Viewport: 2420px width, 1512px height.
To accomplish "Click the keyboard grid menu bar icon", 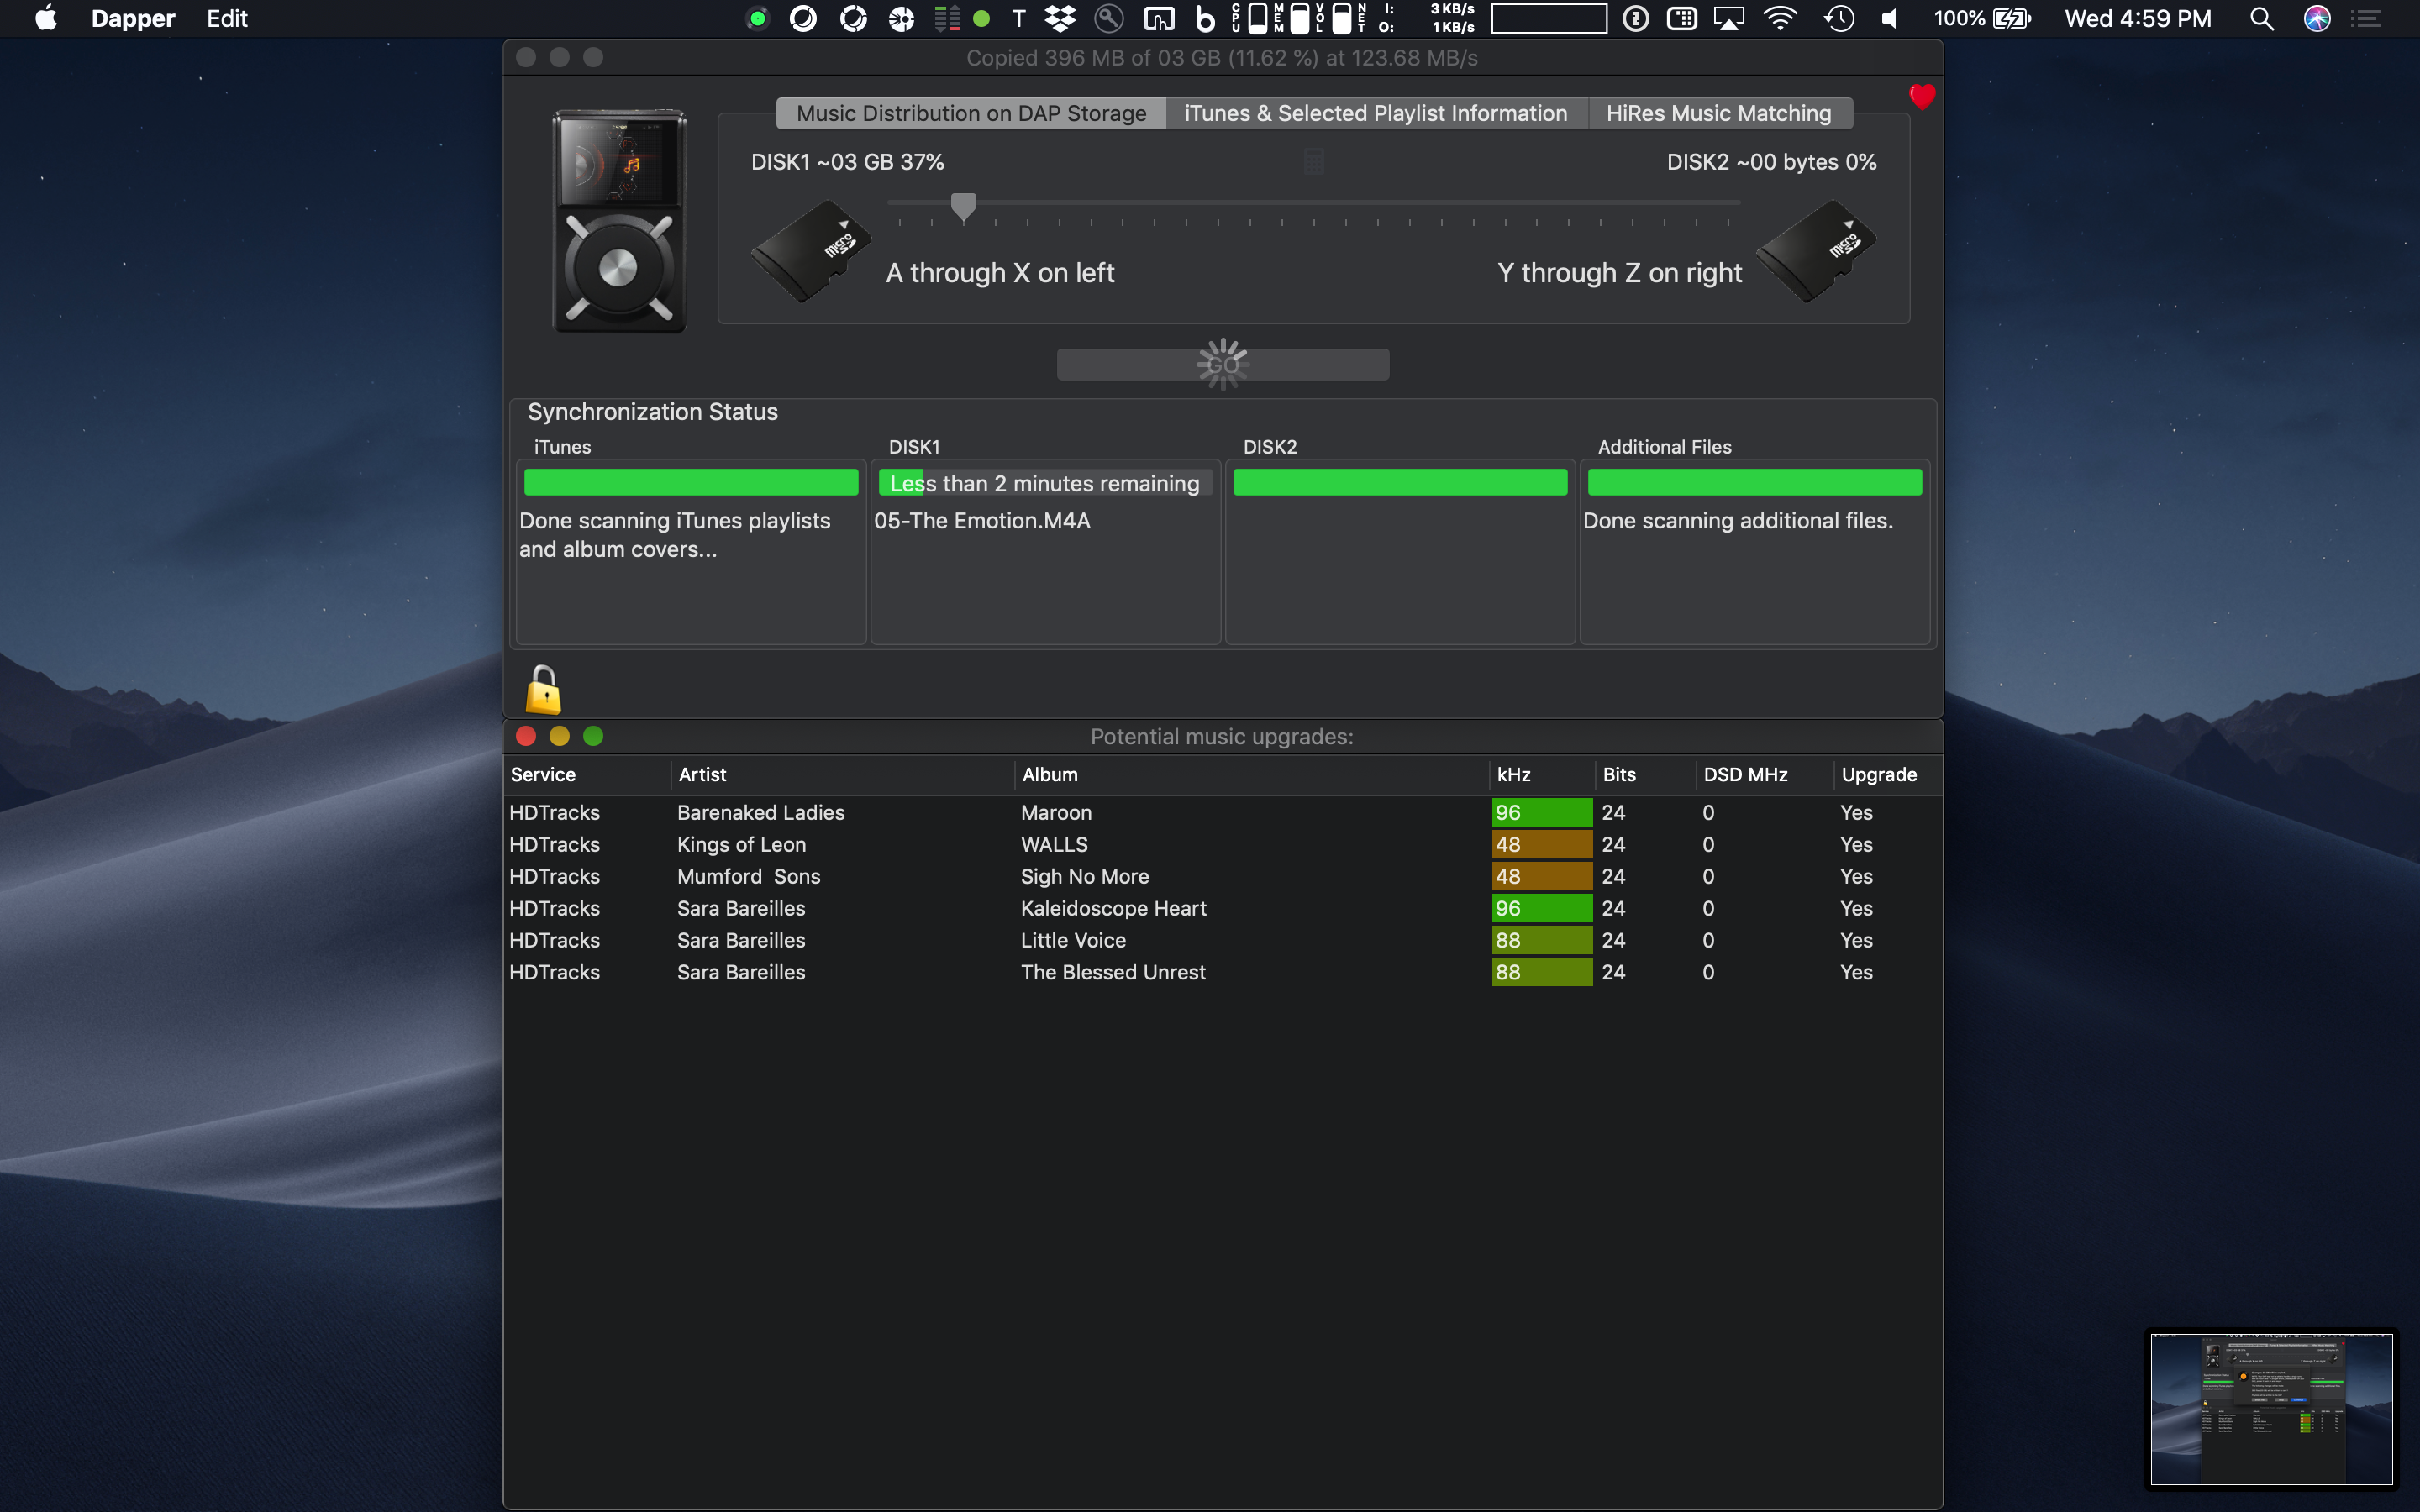I will click(x=1682, y=18).
